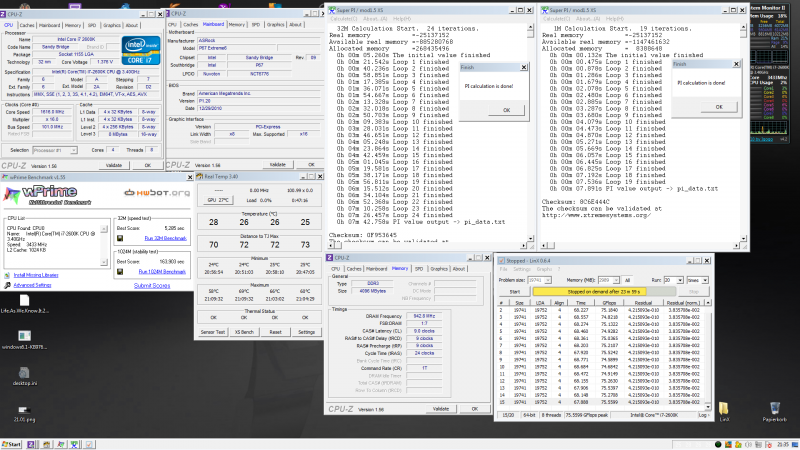Viewport: 800px width, 450px height.
Task: Click the Run 32M Benchmark link
Action: point(165,238)
